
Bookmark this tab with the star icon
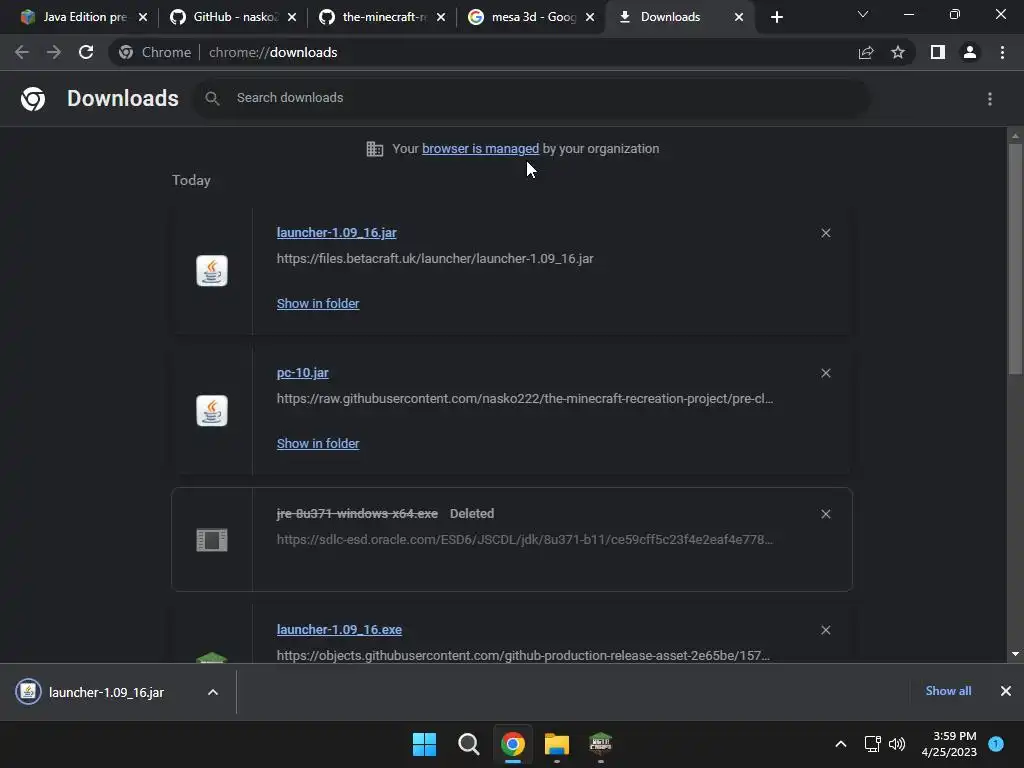tap(898, 52)
